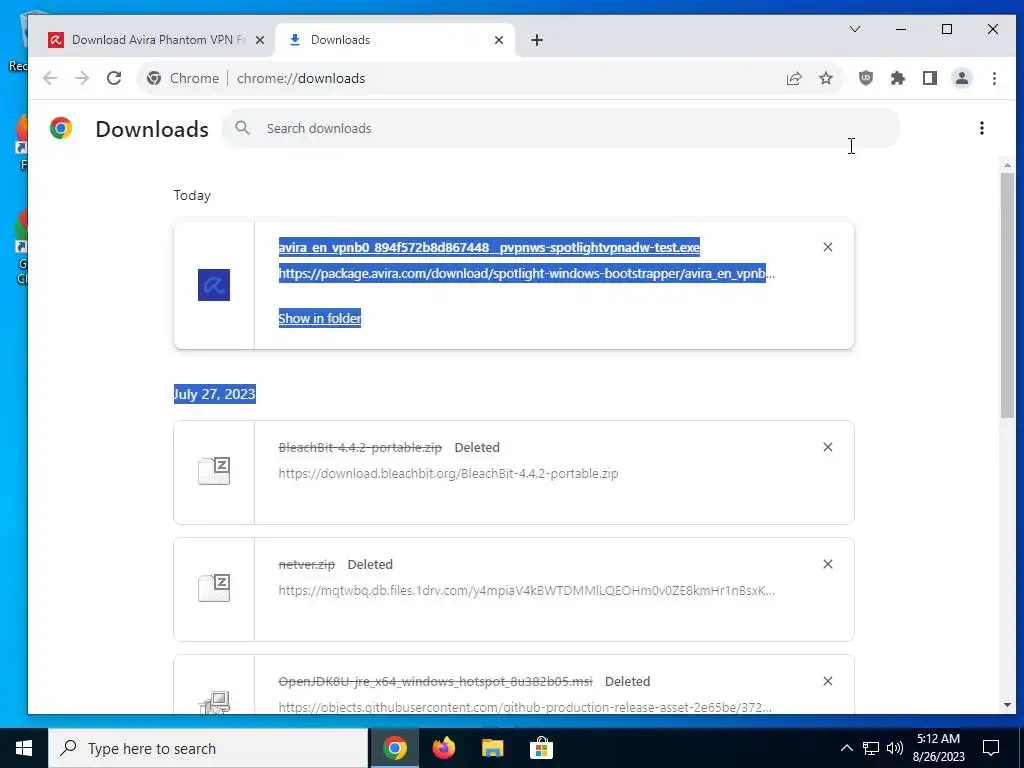Open the package.avira.com source URL
The image size is (1024, 768).
(x=526, y=274)
